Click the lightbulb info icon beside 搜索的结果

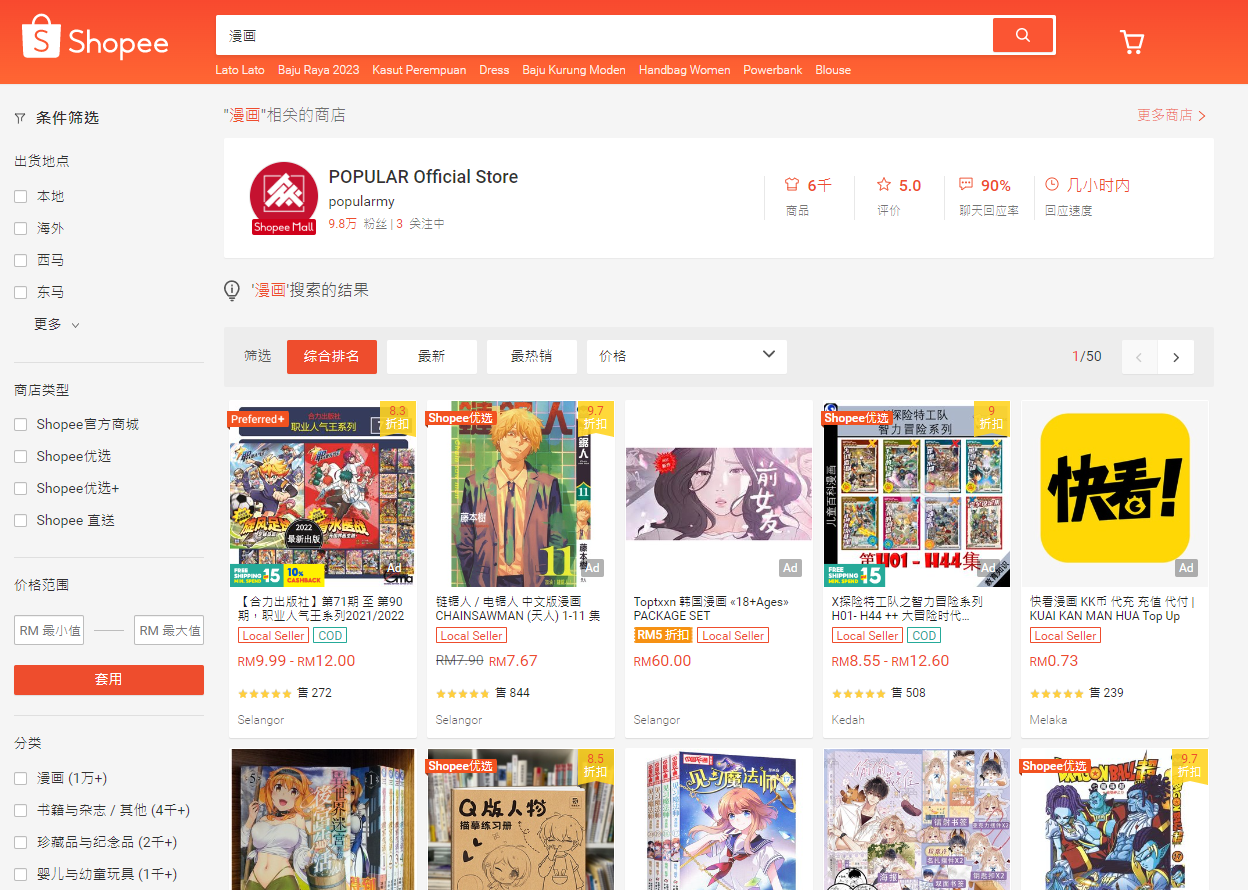click(x=231, y=290)
